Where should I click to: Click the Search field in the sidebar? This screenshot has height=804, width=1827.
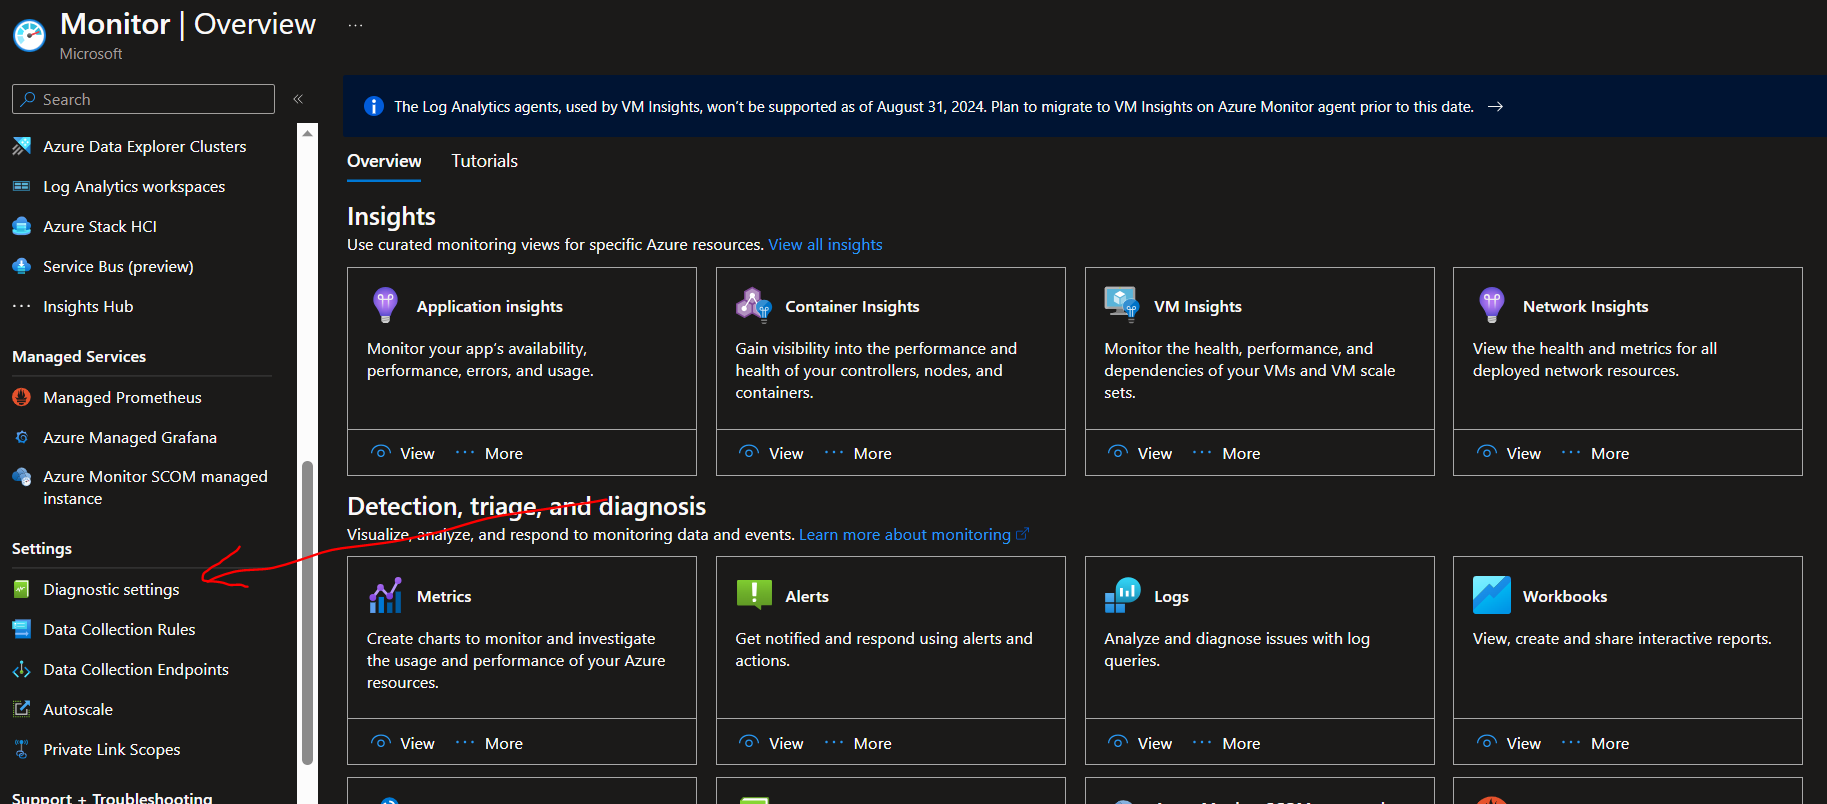coord(144,99)
